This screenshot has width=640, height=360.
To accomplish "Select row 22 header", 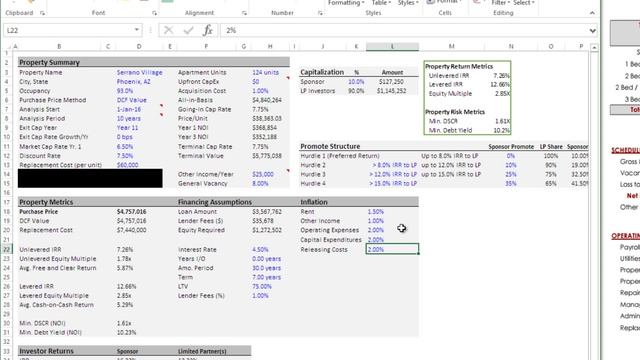I will (x=7, y=249).
